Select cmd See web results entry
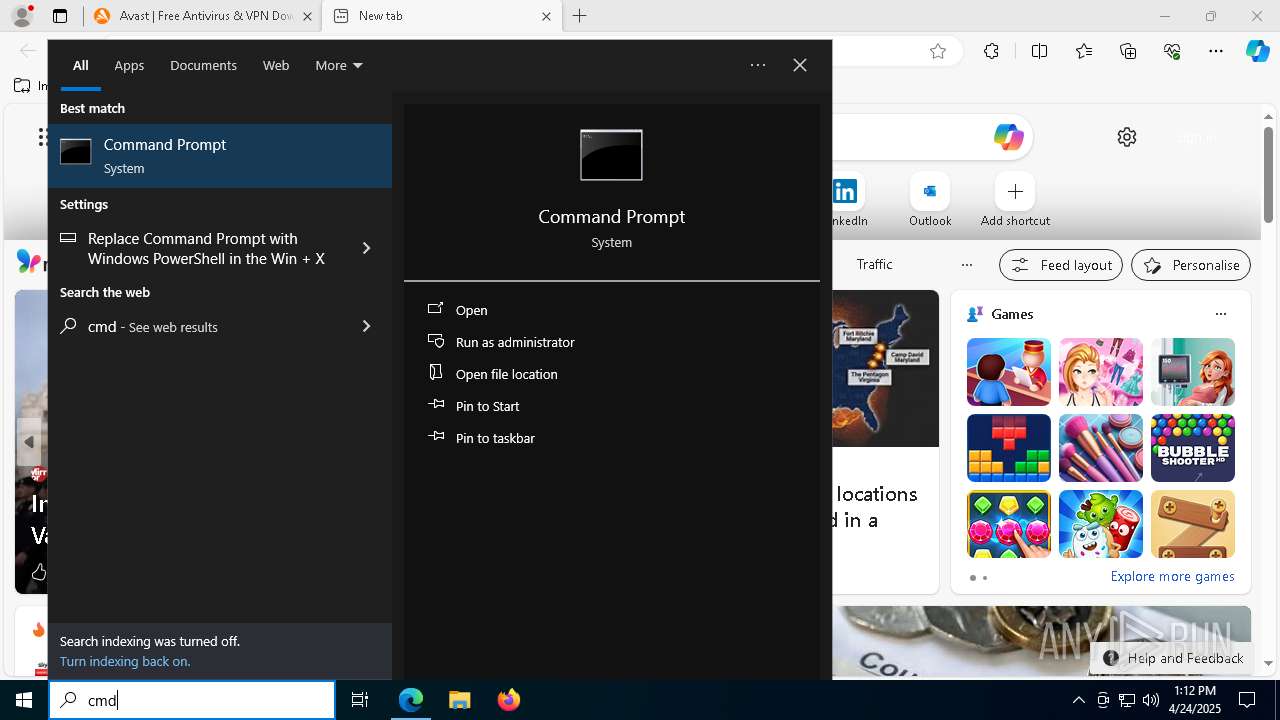The height and width of the screenshot is (720, 1280). 195,326
